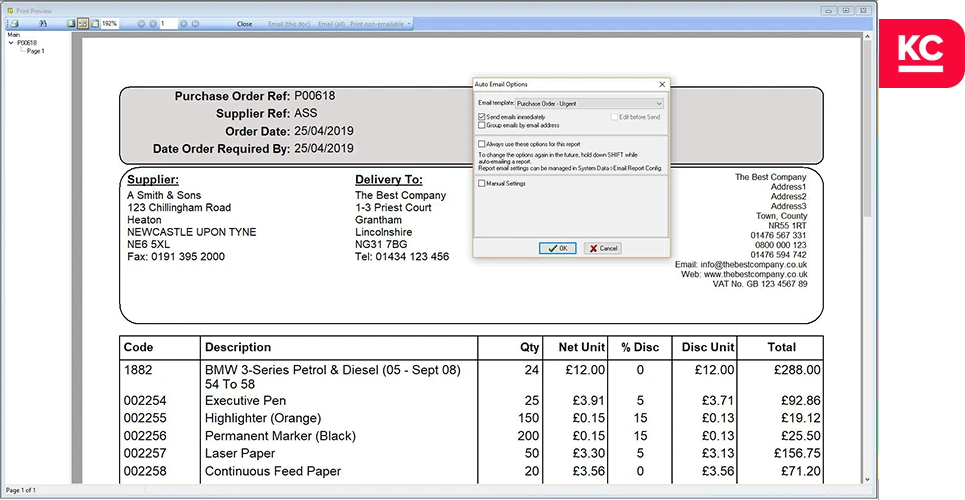Check Group emails by email address
This screenshot has height=500, width=965.
click(x=481, y=125)
